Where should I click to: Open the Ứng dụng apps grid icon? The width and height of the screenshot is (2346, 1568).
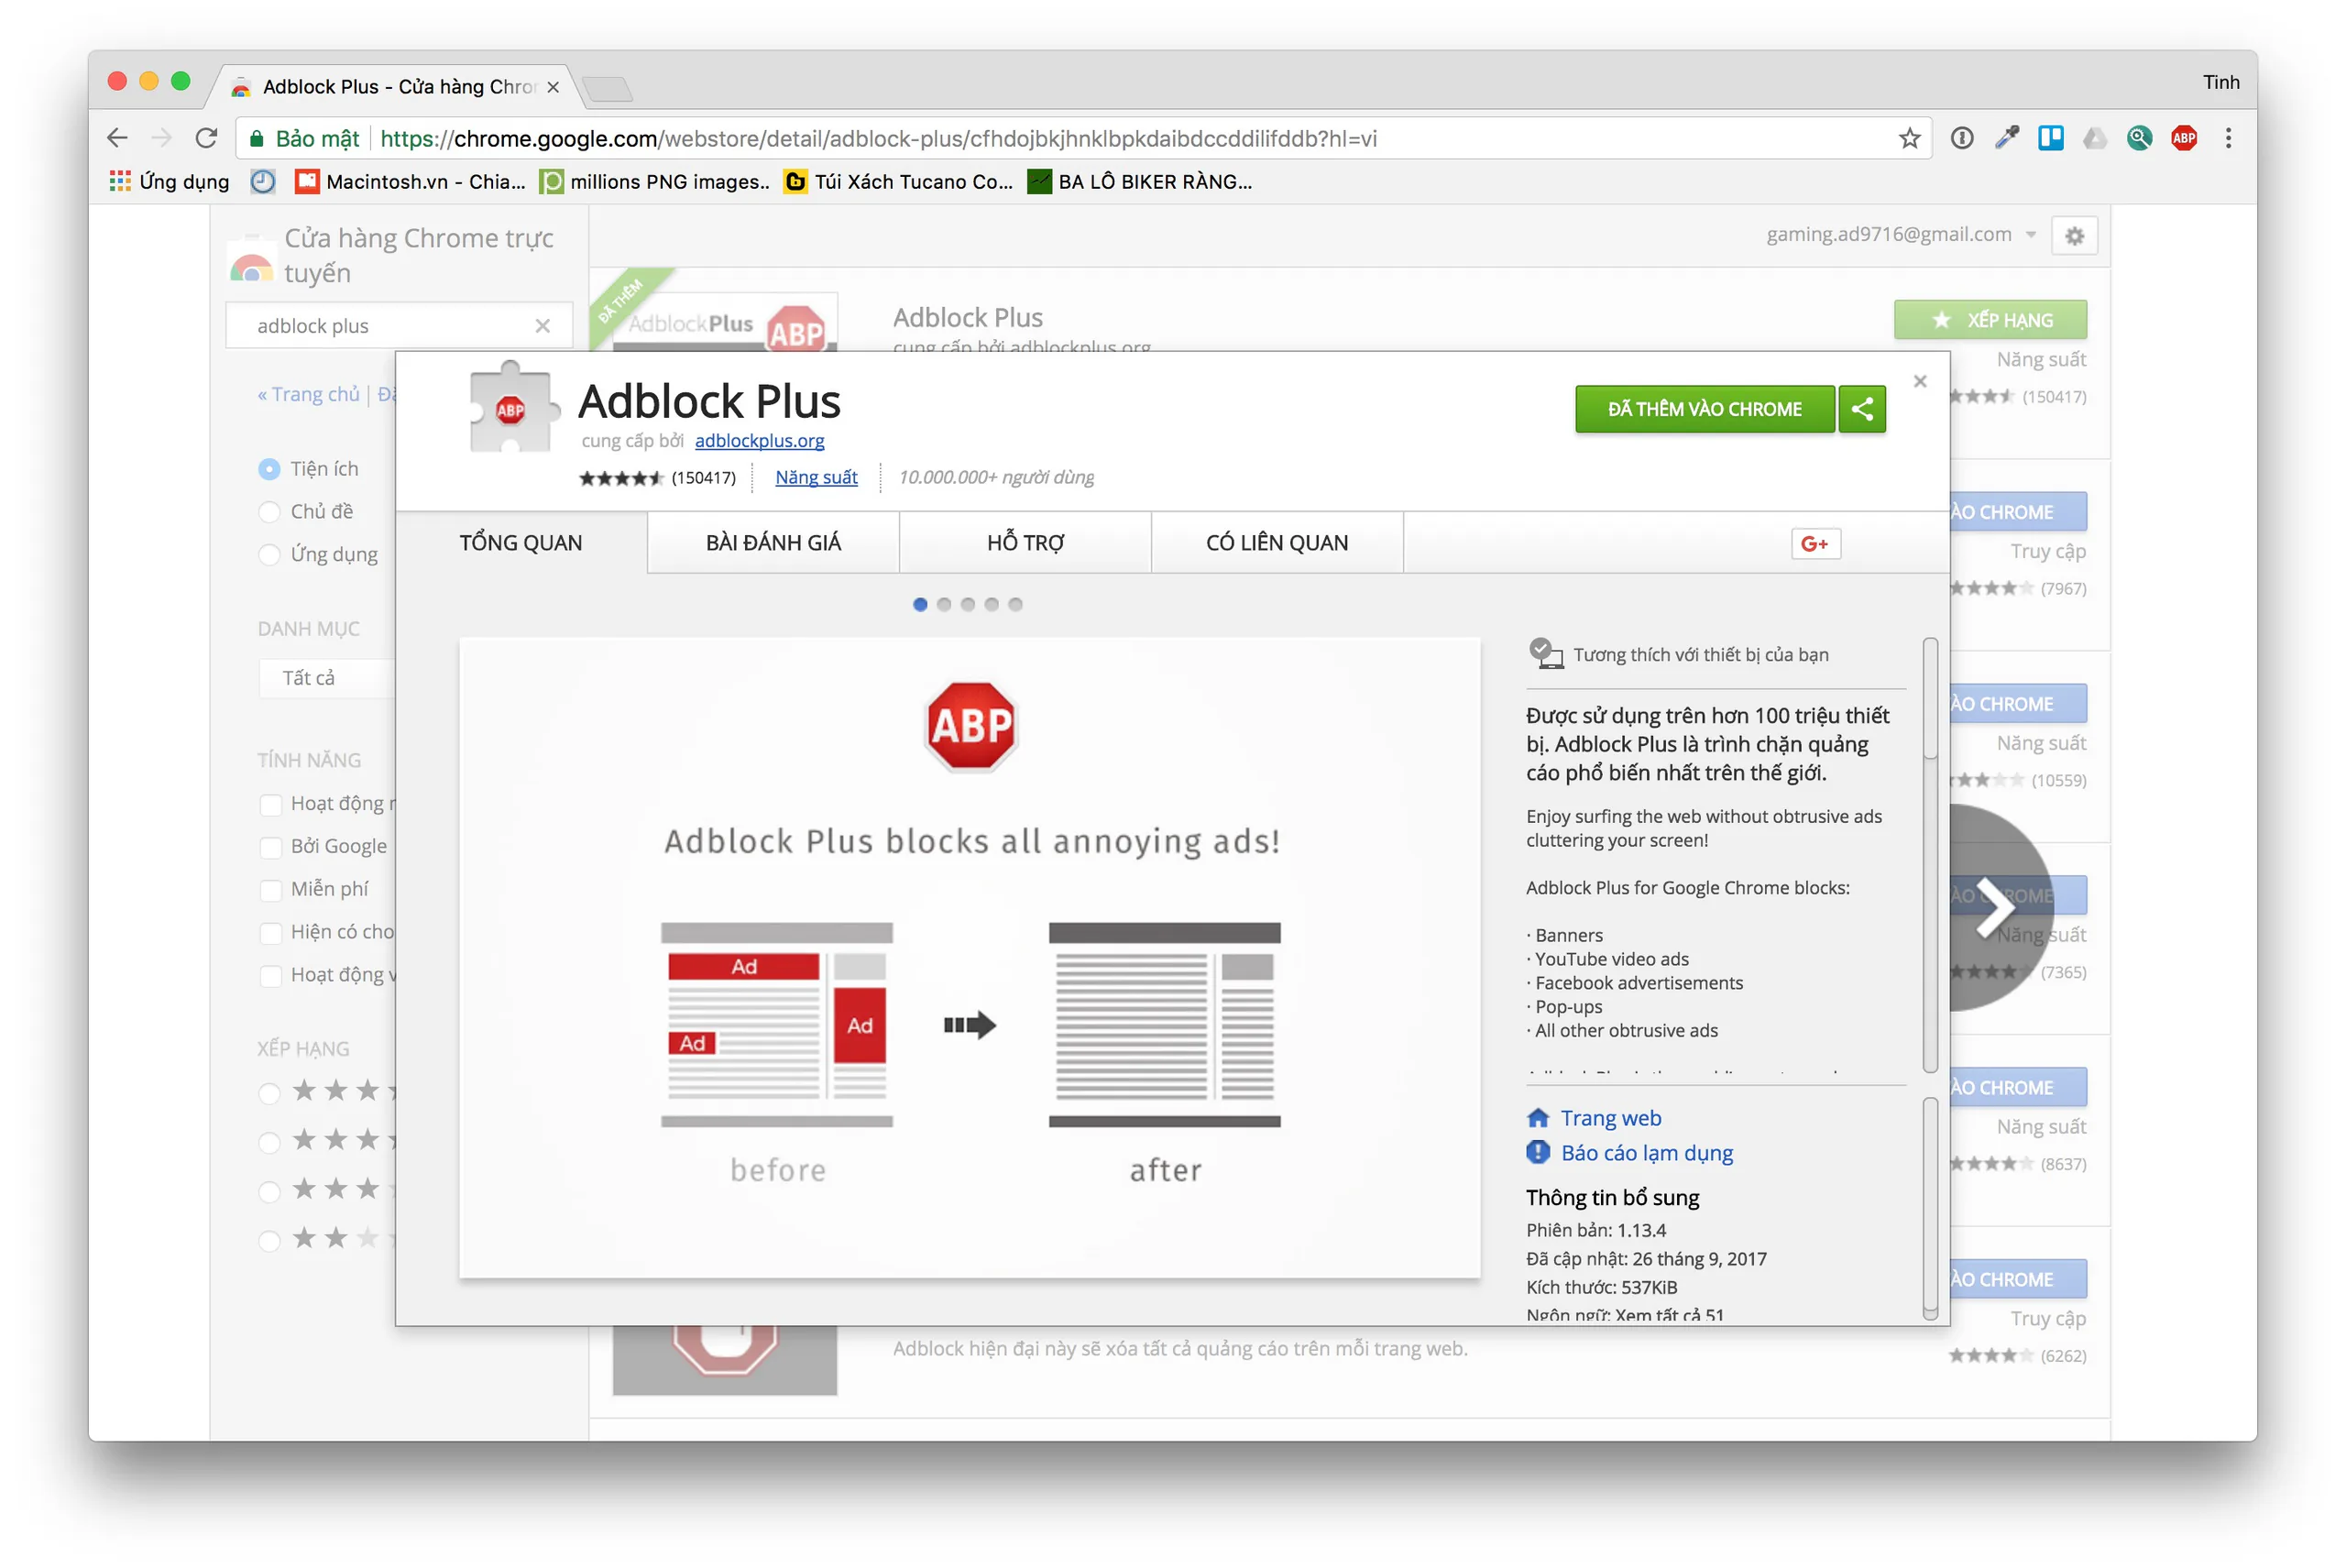[120, 181]
